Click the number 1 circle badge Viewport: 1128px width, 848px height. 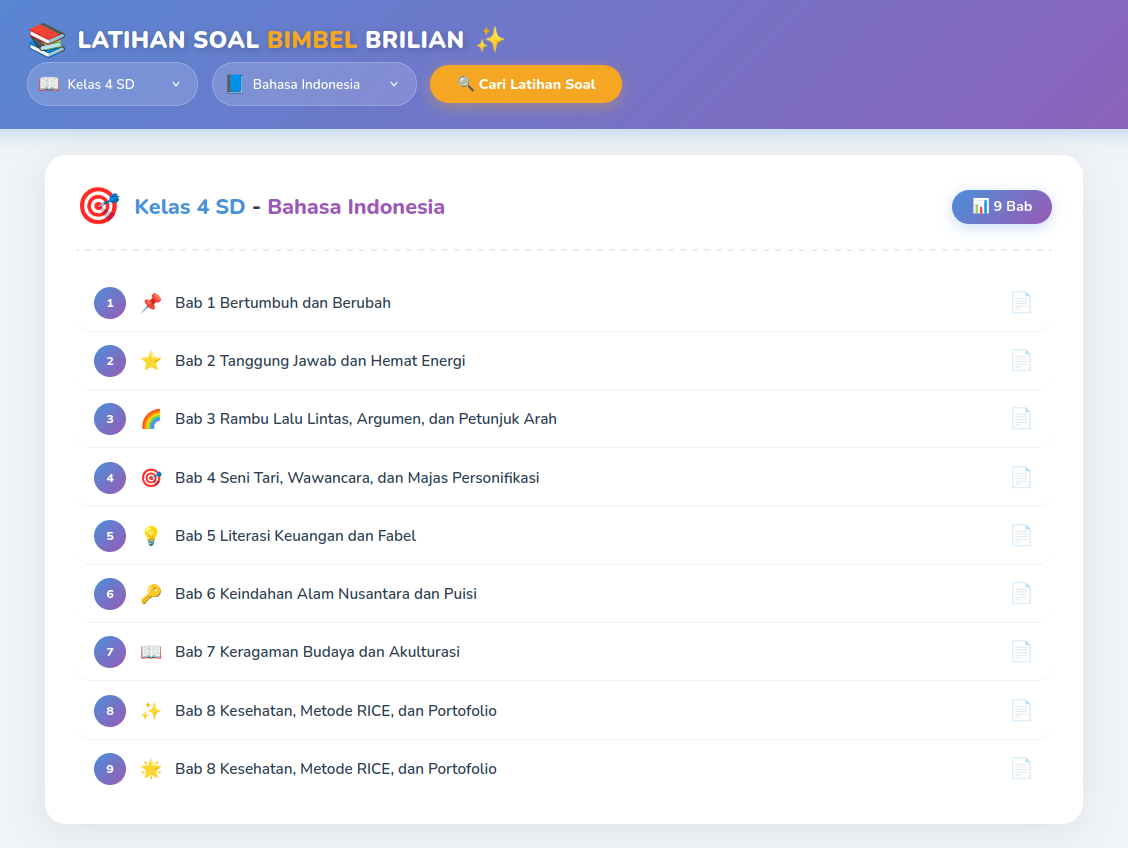pyautogui.click(x=110, y=303)
